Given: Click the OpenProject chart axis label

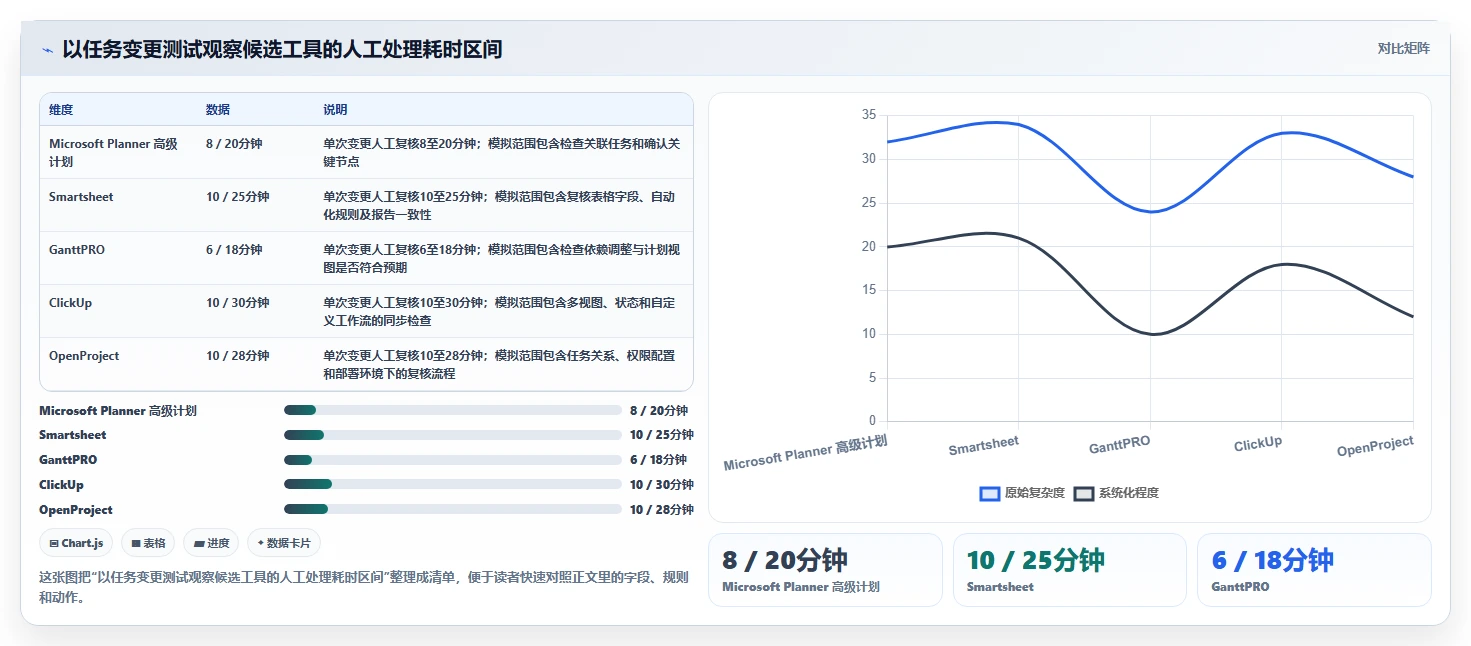Looking at the screenshot, I should [1376, 446].
